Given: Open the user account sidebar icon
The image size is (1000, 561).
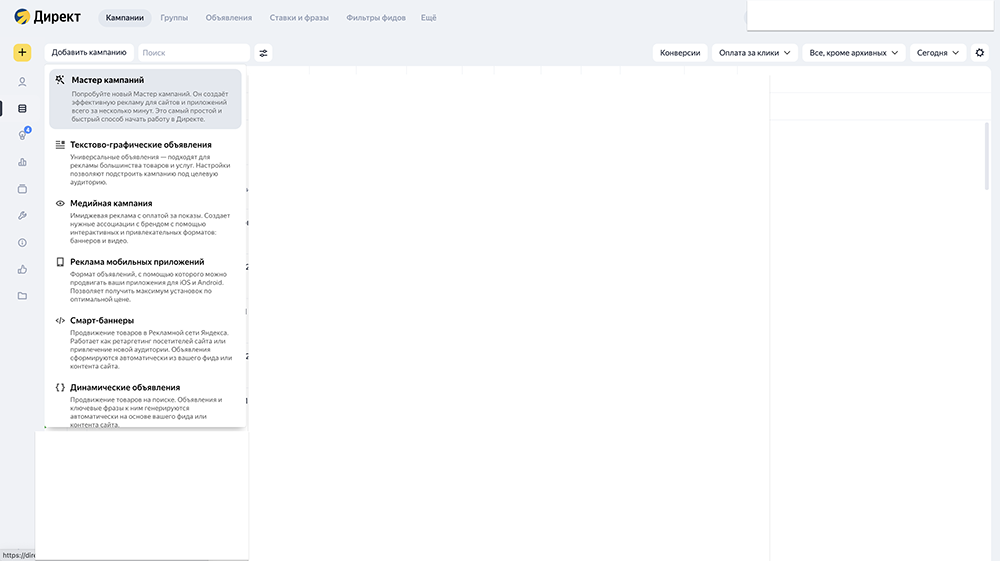Looking at the screenshot, I should click(x=22, y=82).
